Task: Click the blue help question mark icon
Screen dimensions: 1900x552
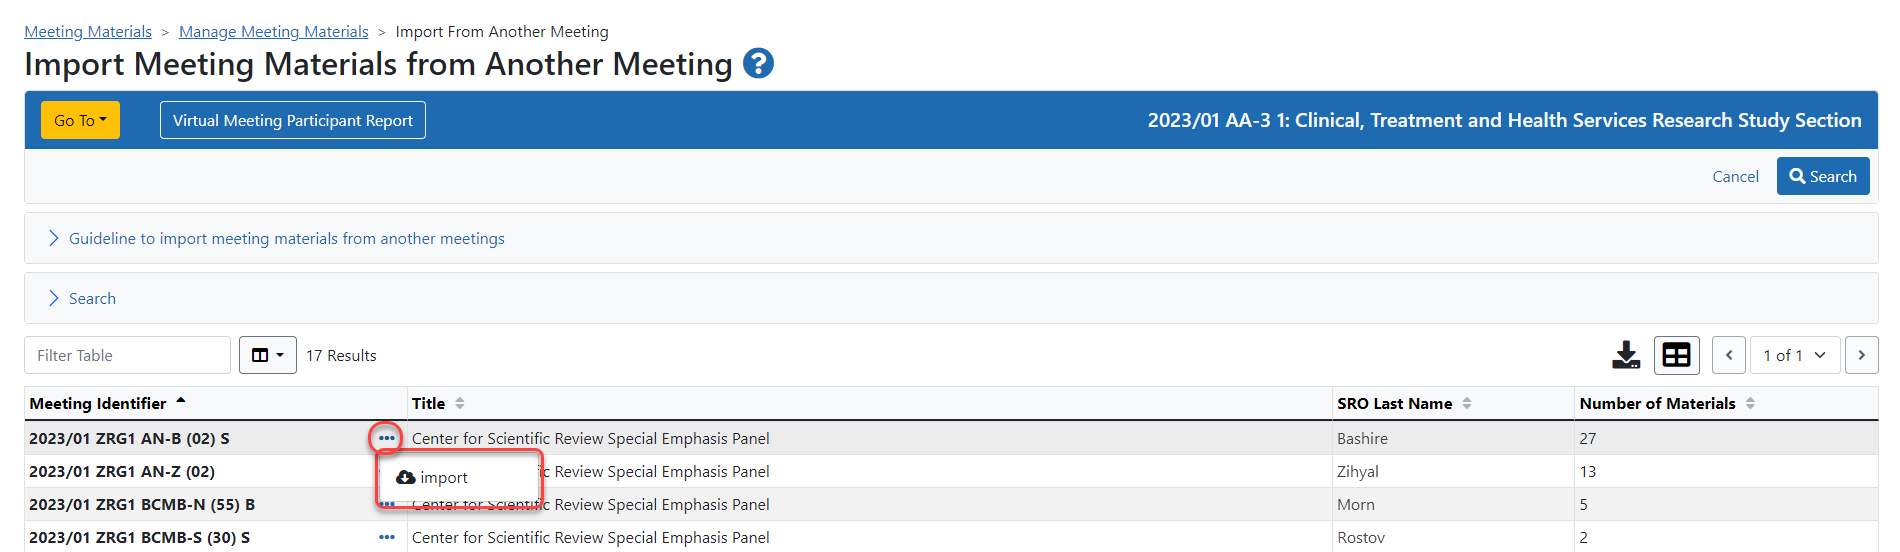Action: click(x=758, y=64)
